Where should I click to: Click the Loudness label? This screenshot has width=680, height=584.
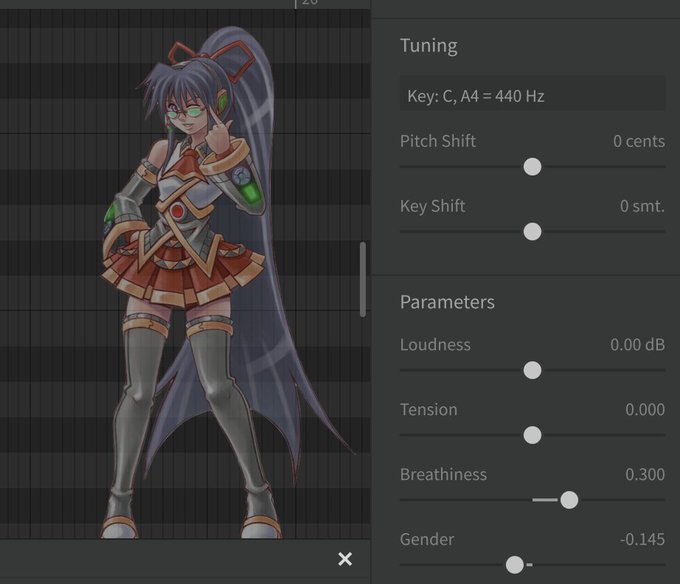coord(435,345)
